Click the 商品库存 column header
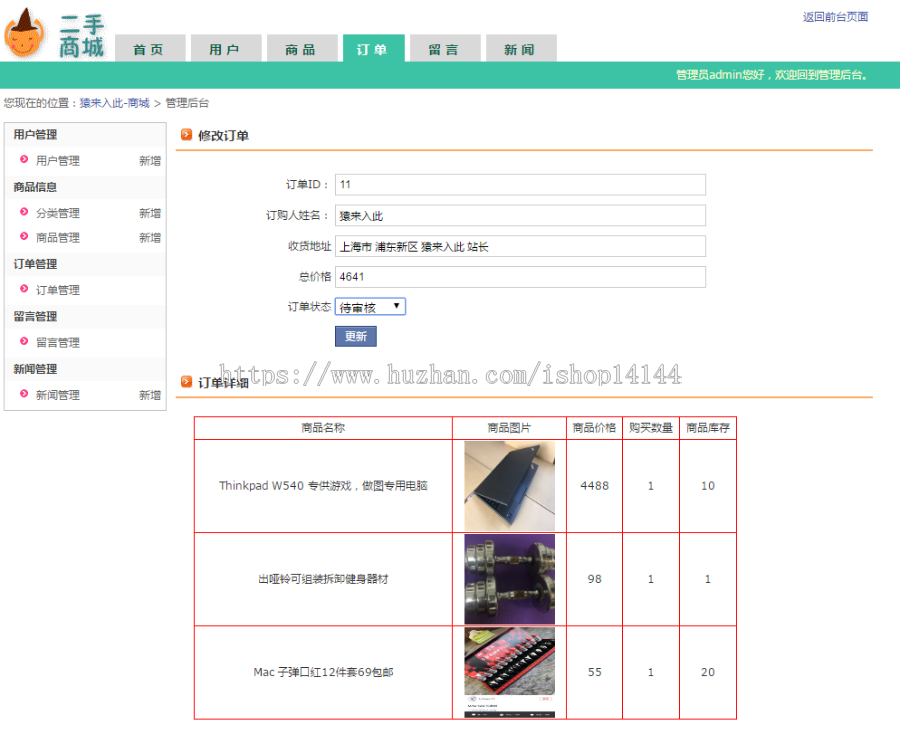The height and width of the screenshot is (744, 900). [x=708, y=428]
